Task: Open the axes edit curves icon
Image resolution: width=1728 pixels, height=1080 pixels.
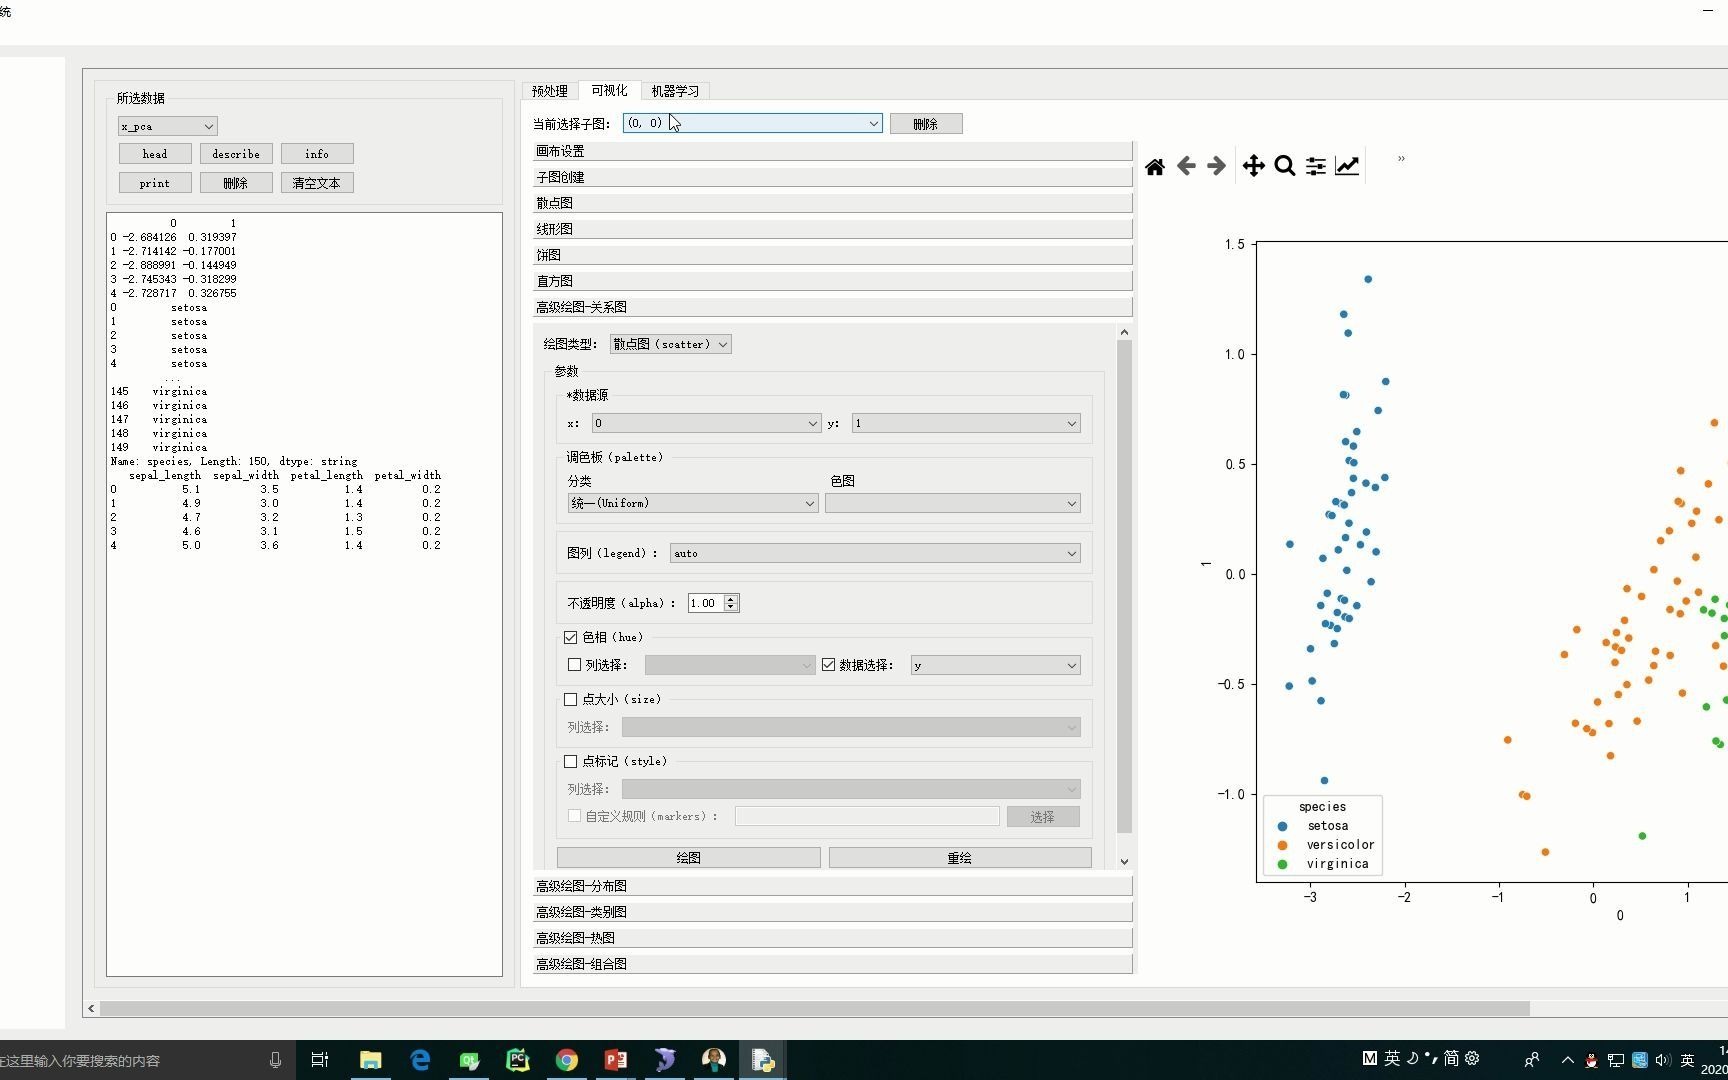Action: (x=1347, y=166)
